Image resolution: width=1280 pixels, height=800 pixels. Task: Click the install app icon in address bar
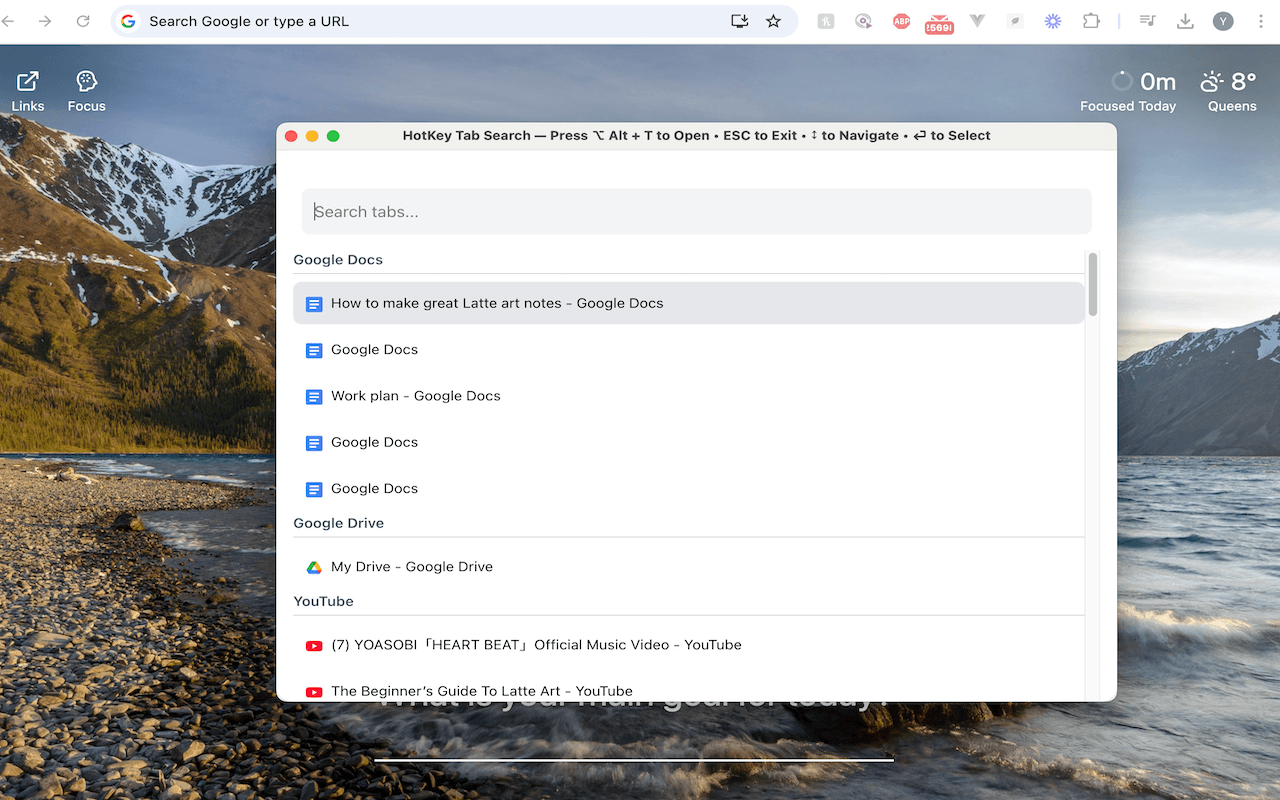[740, 21]
